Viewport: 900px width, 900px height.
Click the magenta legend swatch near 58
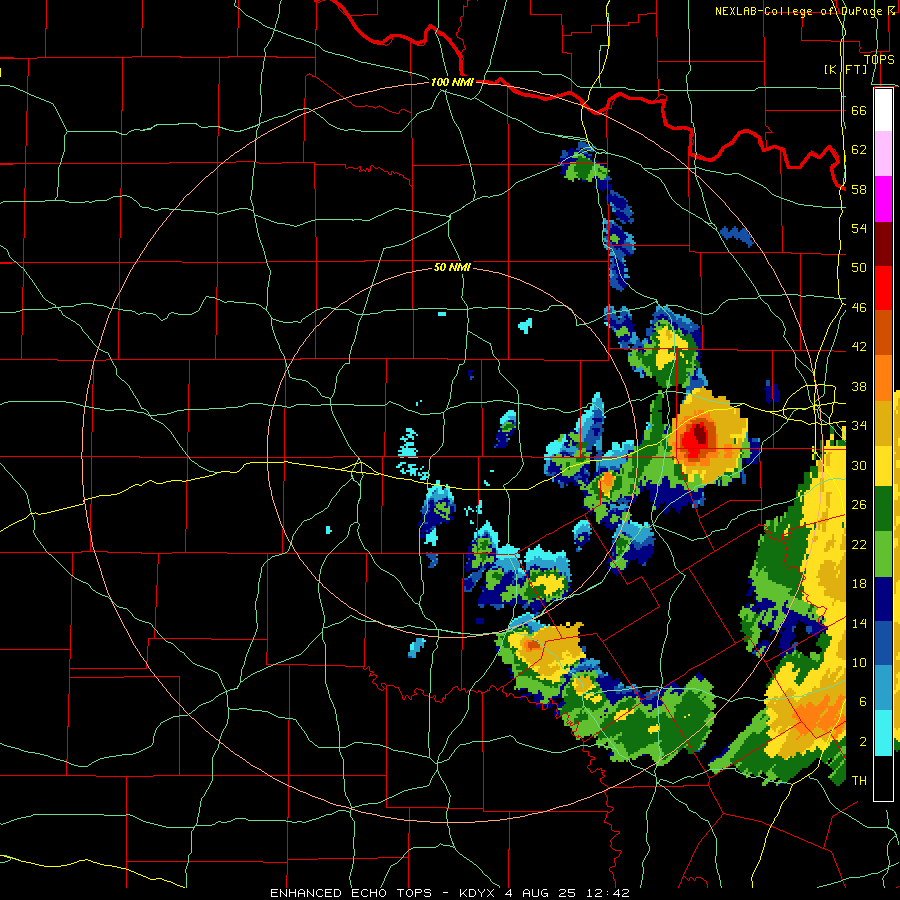883,199
